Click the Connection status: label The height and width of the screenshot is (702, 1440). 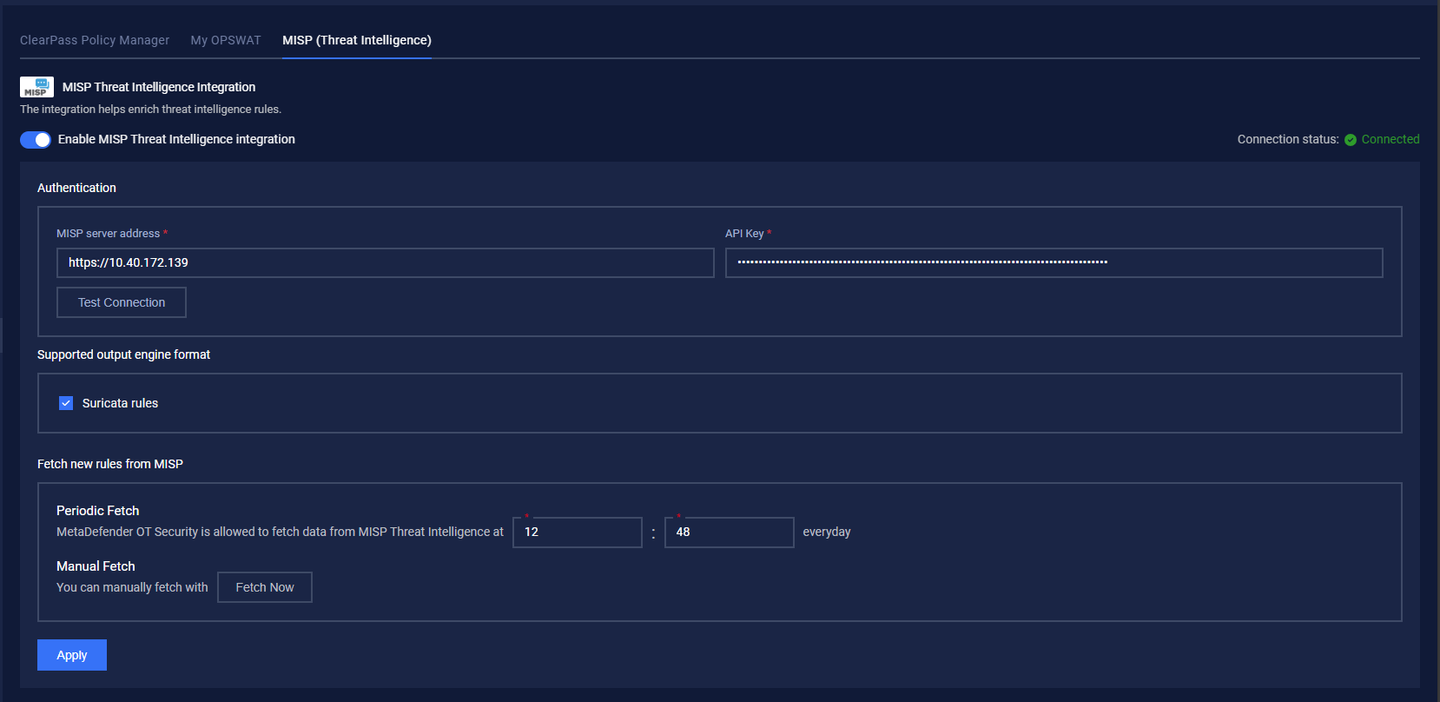[1288, 140]
